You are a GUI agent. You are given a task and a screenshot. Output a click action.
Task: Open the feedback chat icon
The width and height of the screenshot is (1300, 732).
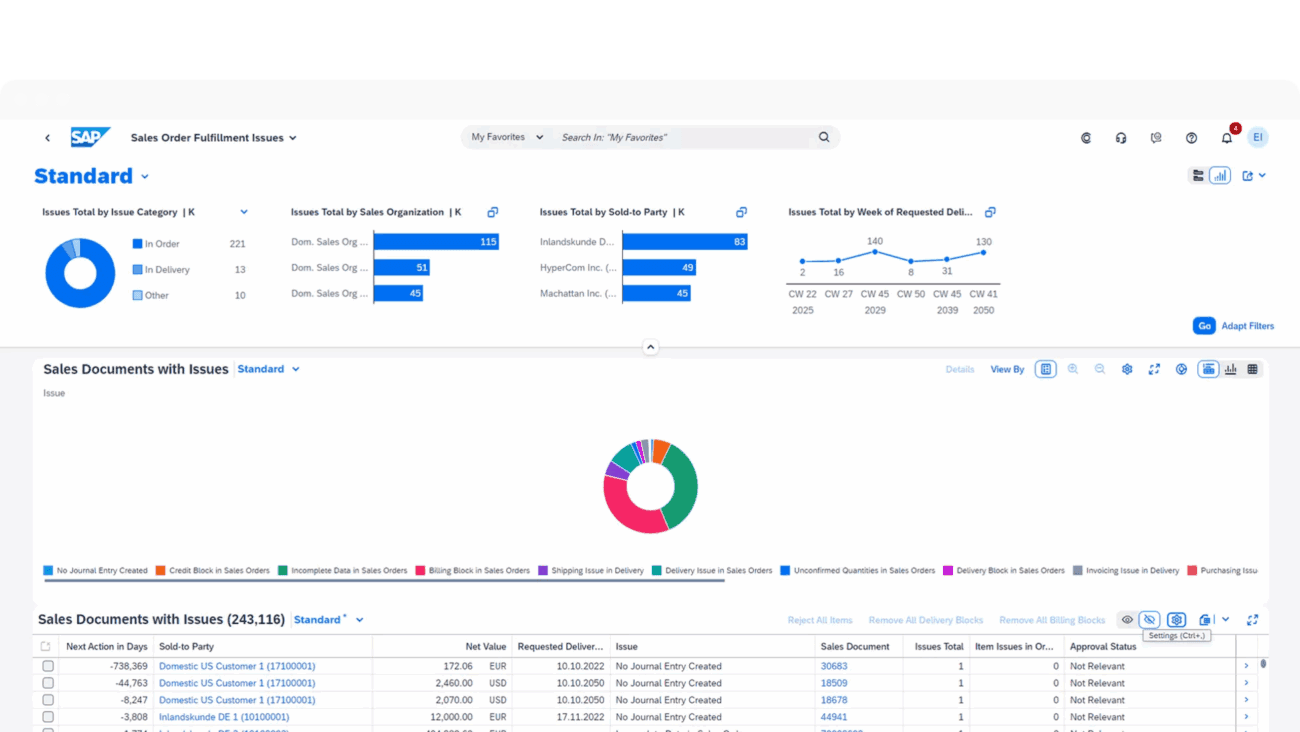1156,138
